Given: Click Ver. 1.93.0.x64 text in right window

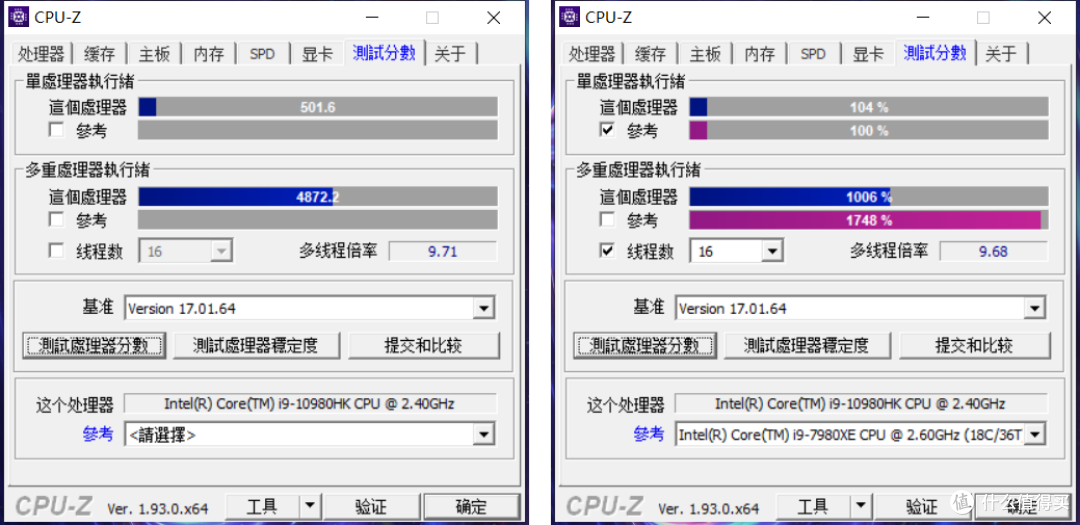Looking at the screenshot, I should 709,508.
